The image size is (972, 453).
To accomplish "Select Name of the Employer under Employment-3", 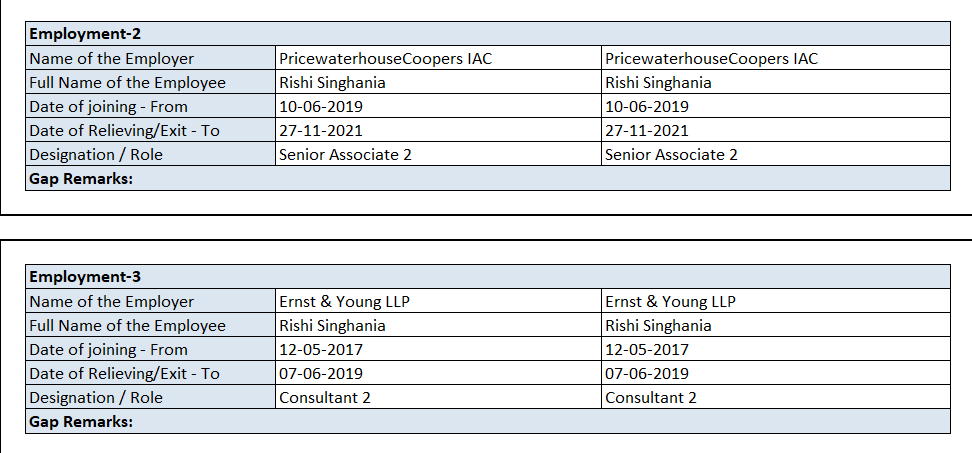I will click(x=112, y=301).
